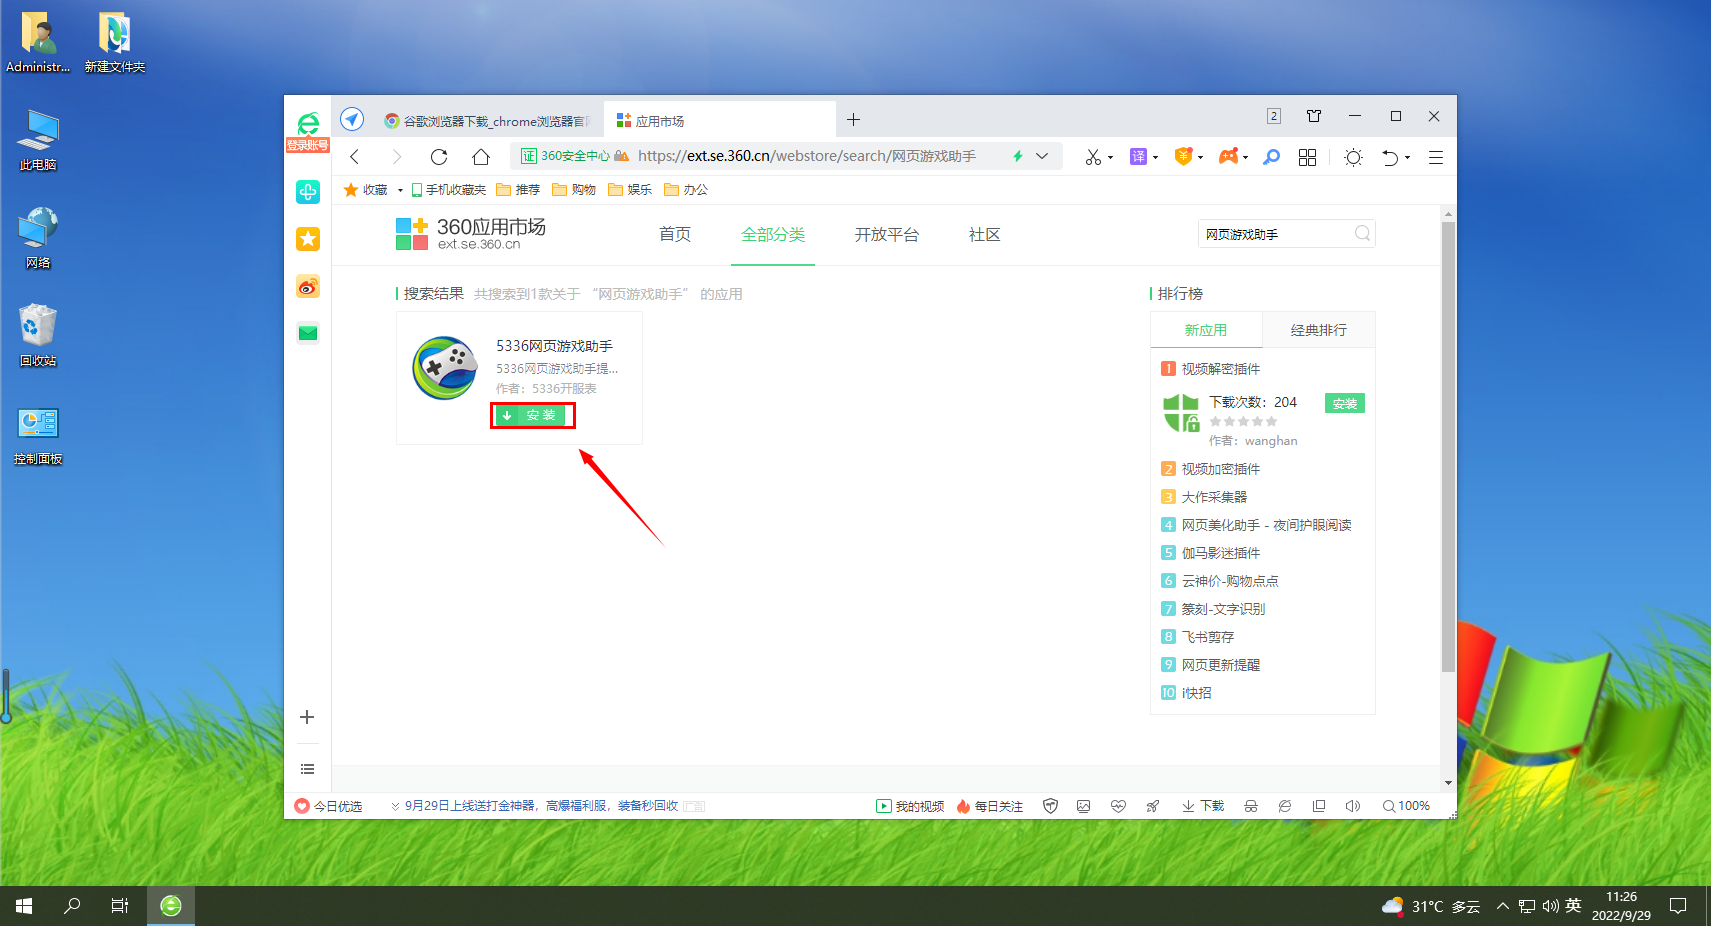Click the undo closed tab arrow icon
Viewport: 1711px width, 926px height.
click(x=1390, y=157)
